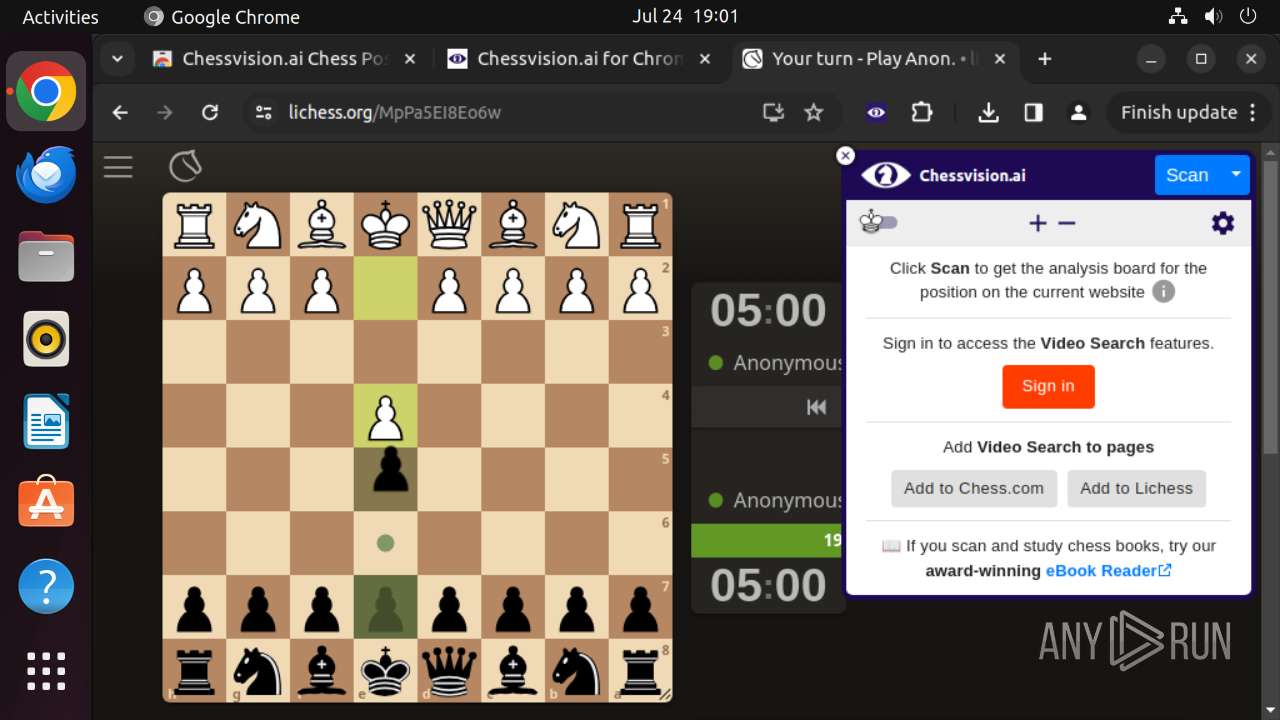1280x720 pixels.
Task: Click the Chessvision.ai logo
Action: click(x=943, y=175)
